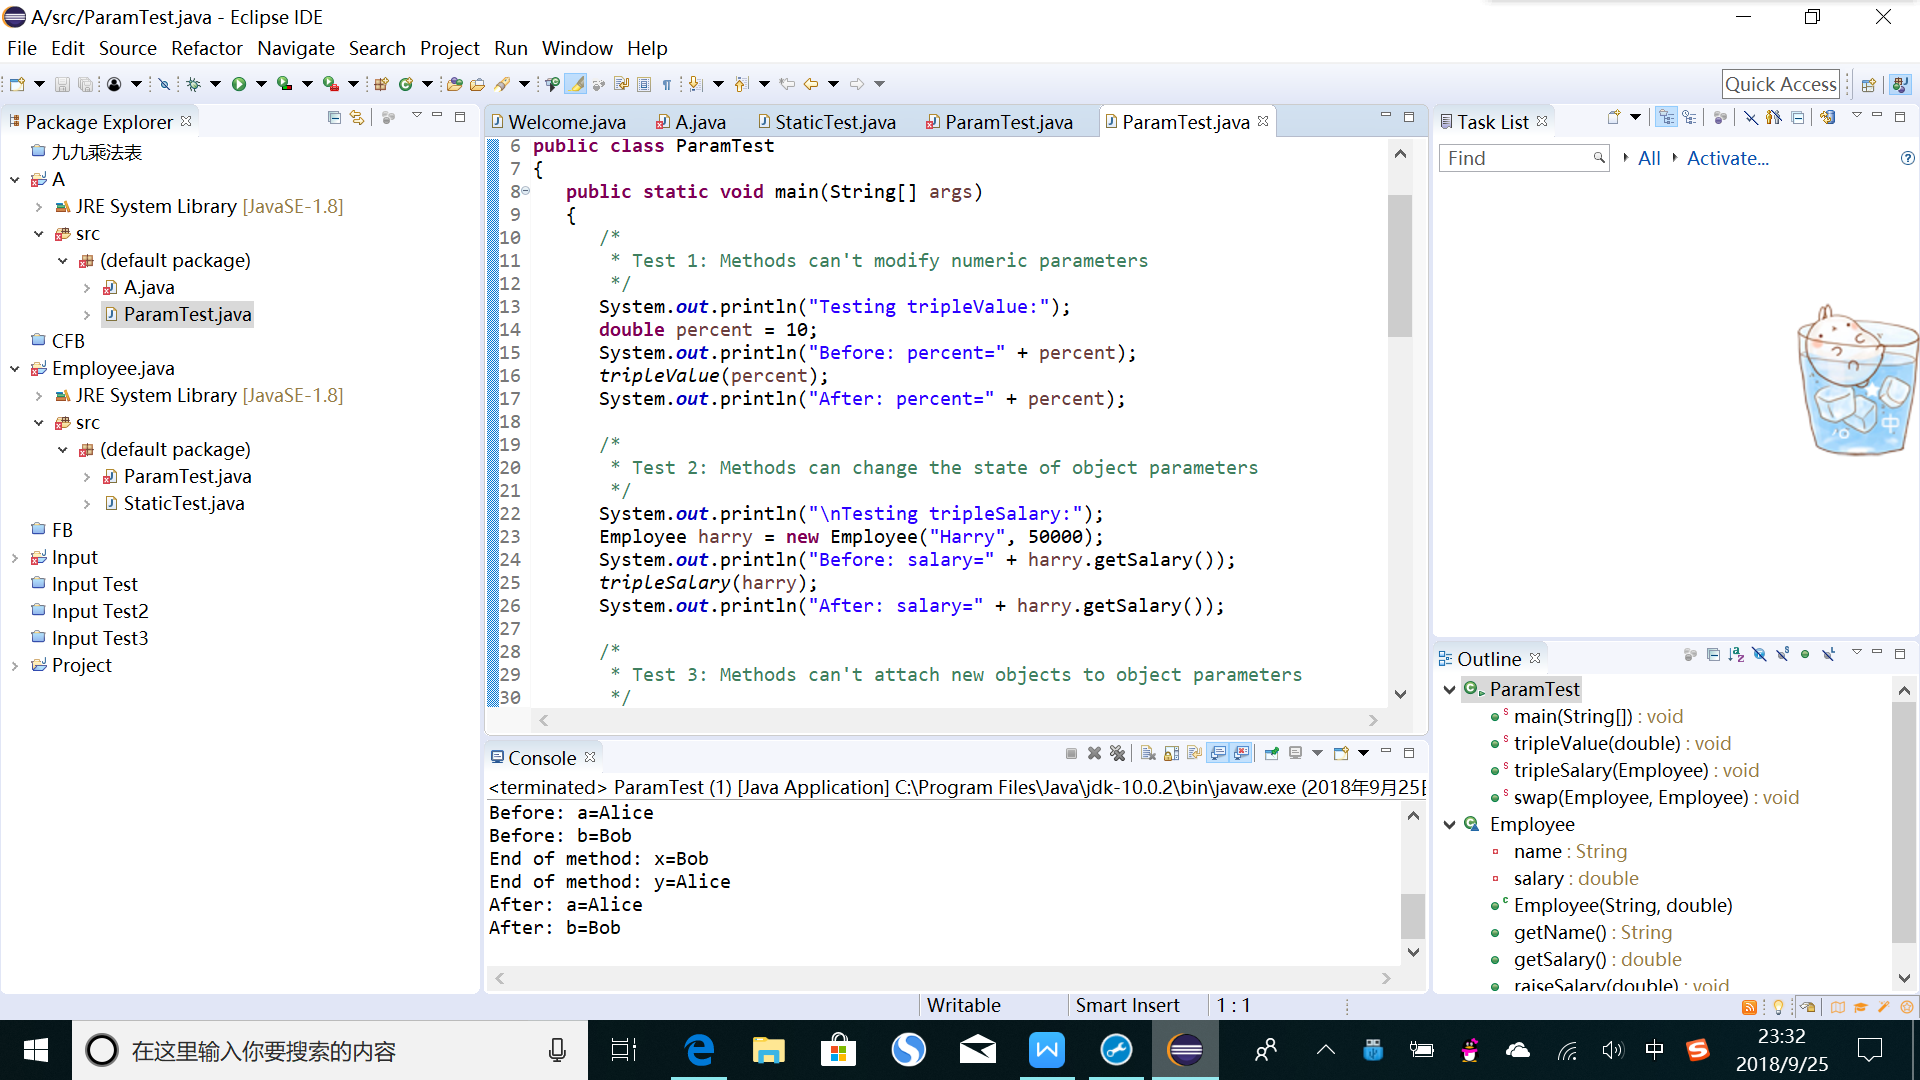Viewport: 1920px width, 1080px height.
Task: Run the program with green Run button
Action: click(239, 84)
